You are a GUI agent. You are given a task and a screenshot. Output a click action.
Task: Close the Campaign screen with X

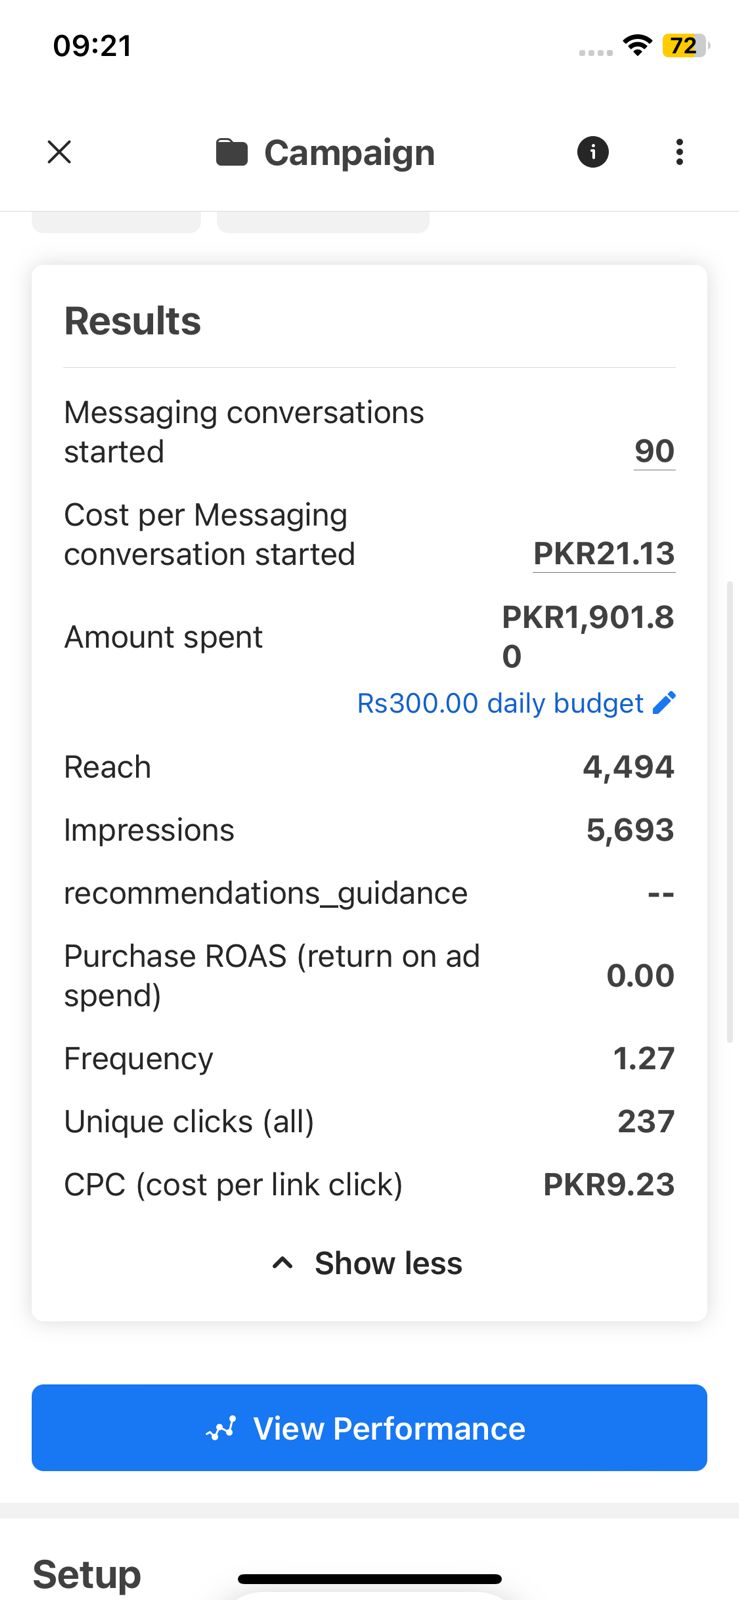[60, 152]
